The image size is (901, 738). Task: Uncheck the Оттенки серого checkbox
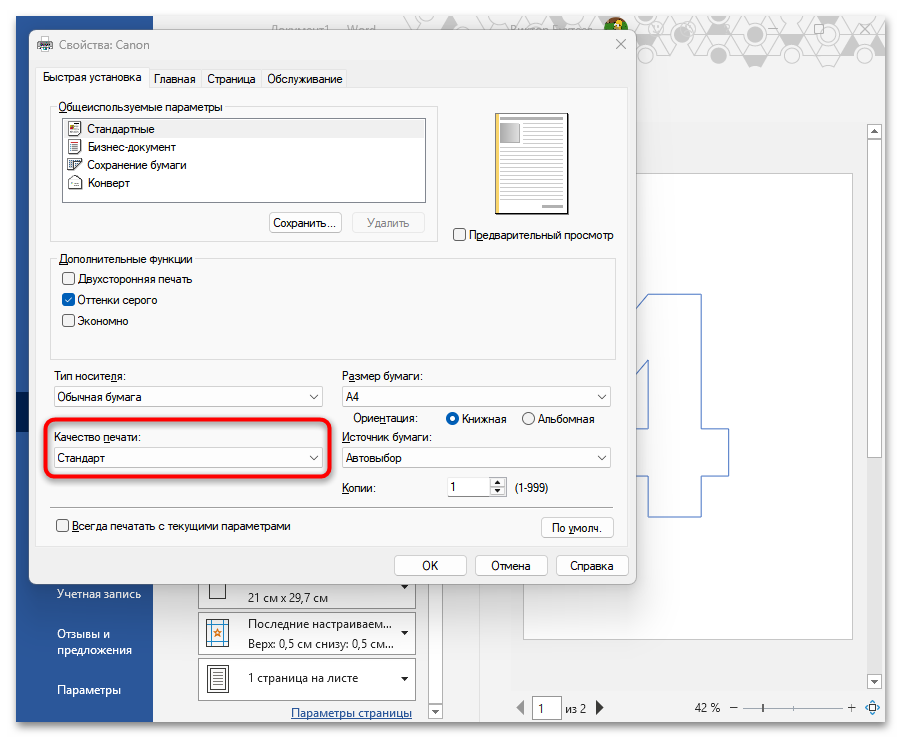(69, 300)
